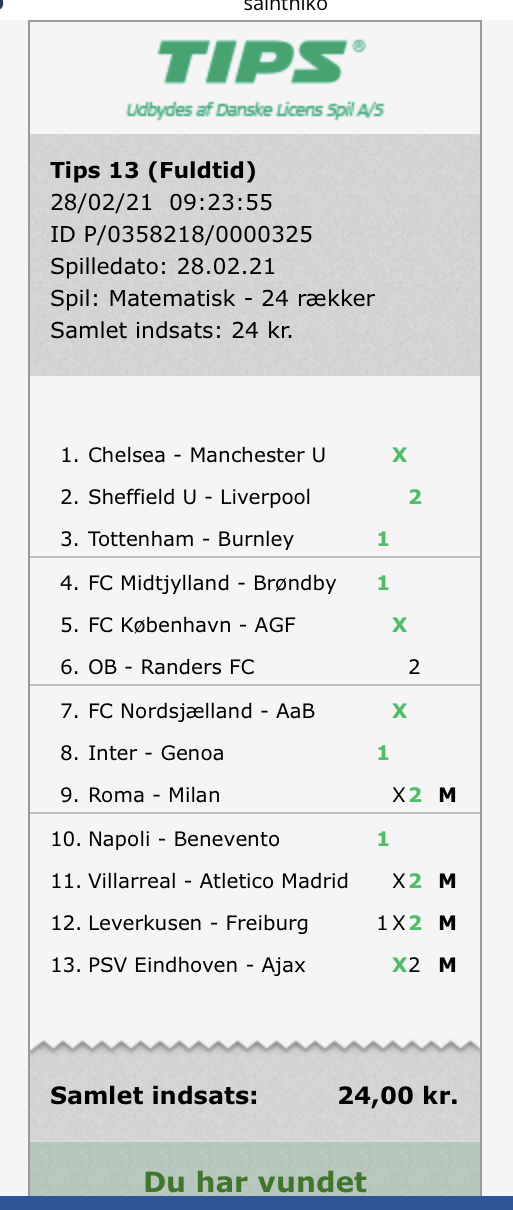Click the M marker on Leverkusen - Freiburg row
Viewport: 513px width, 1210px height.
coord(447,924)
